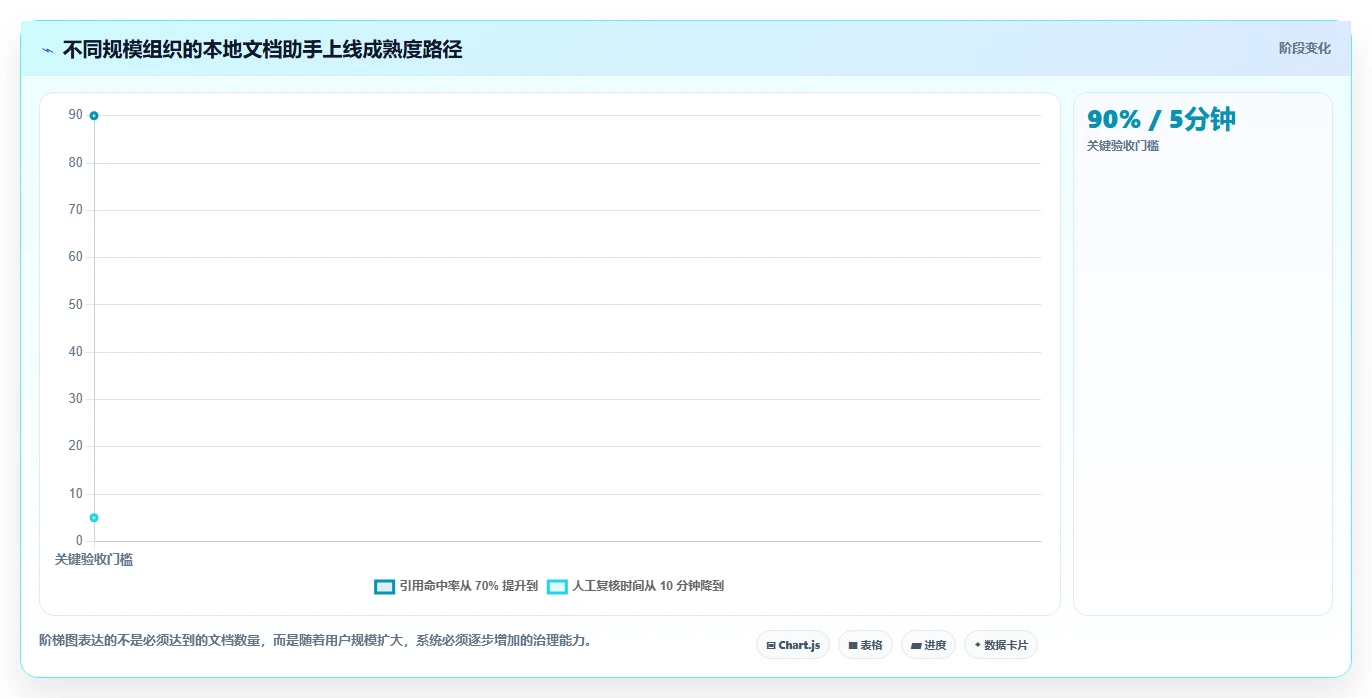Click the 数据卡片 tag pill
The height and width of the screenshot is (698, 1372).
1001,645
